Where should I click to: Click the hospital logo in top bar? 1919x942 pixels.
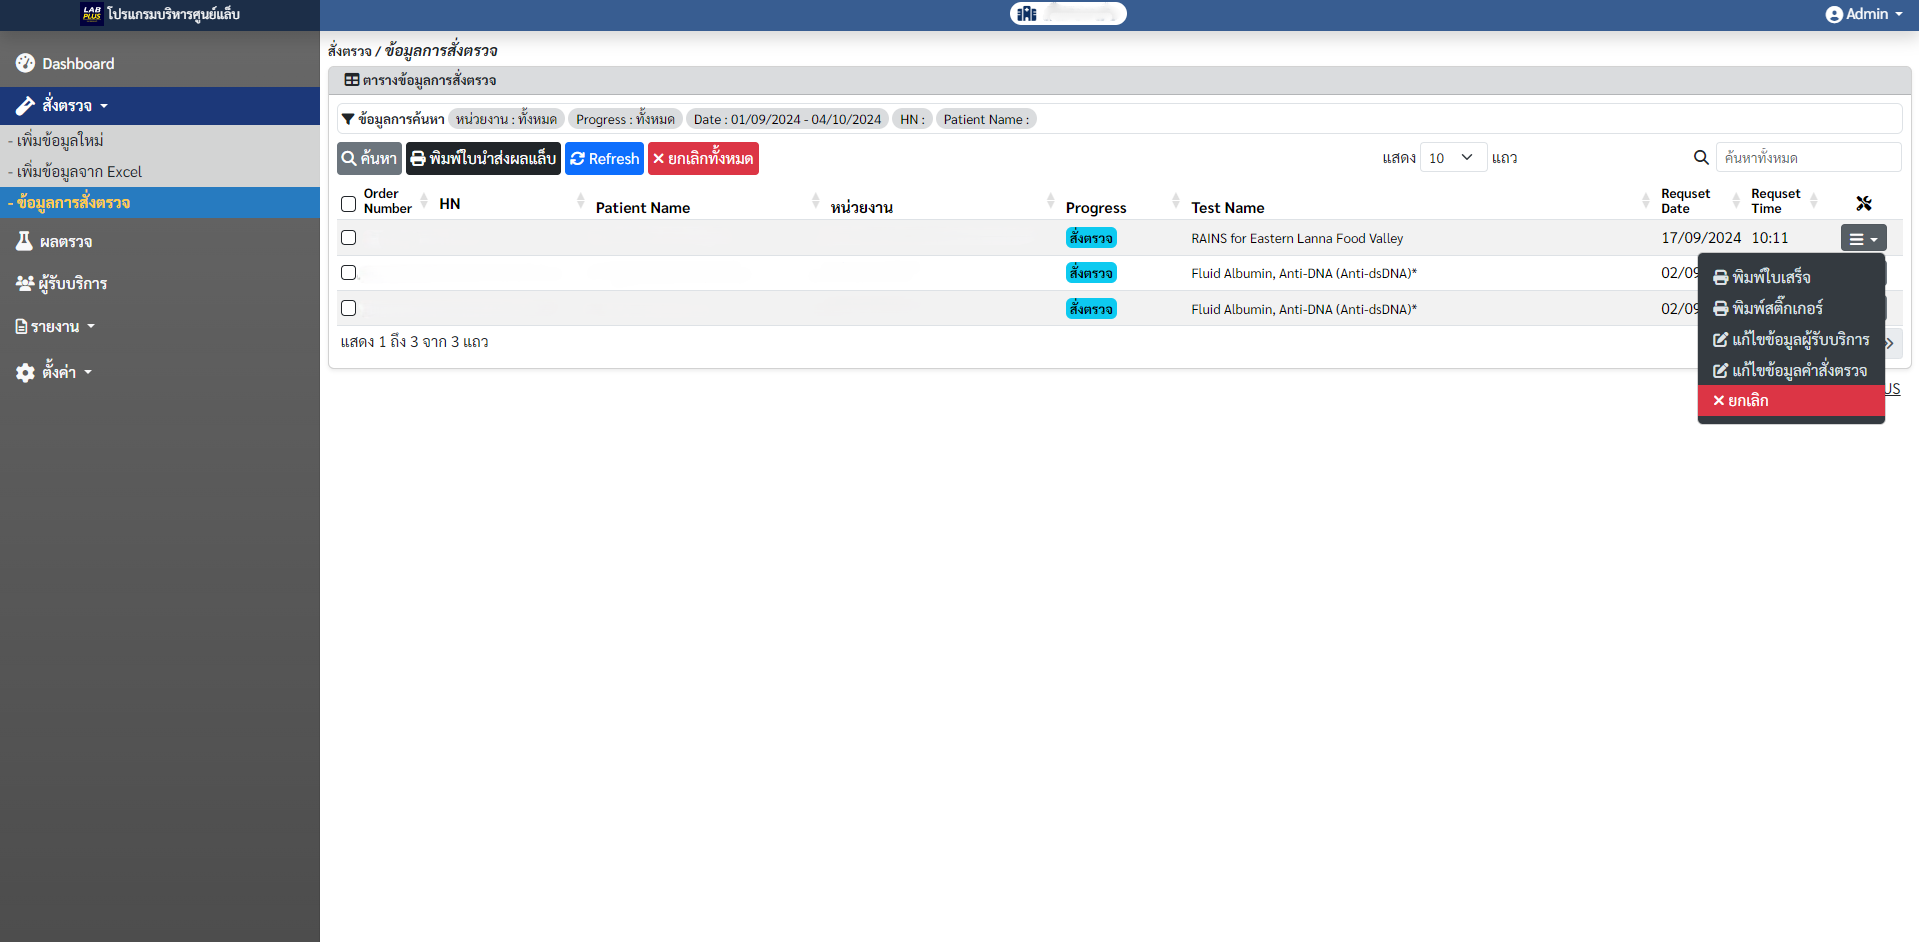pos(1027,13)
